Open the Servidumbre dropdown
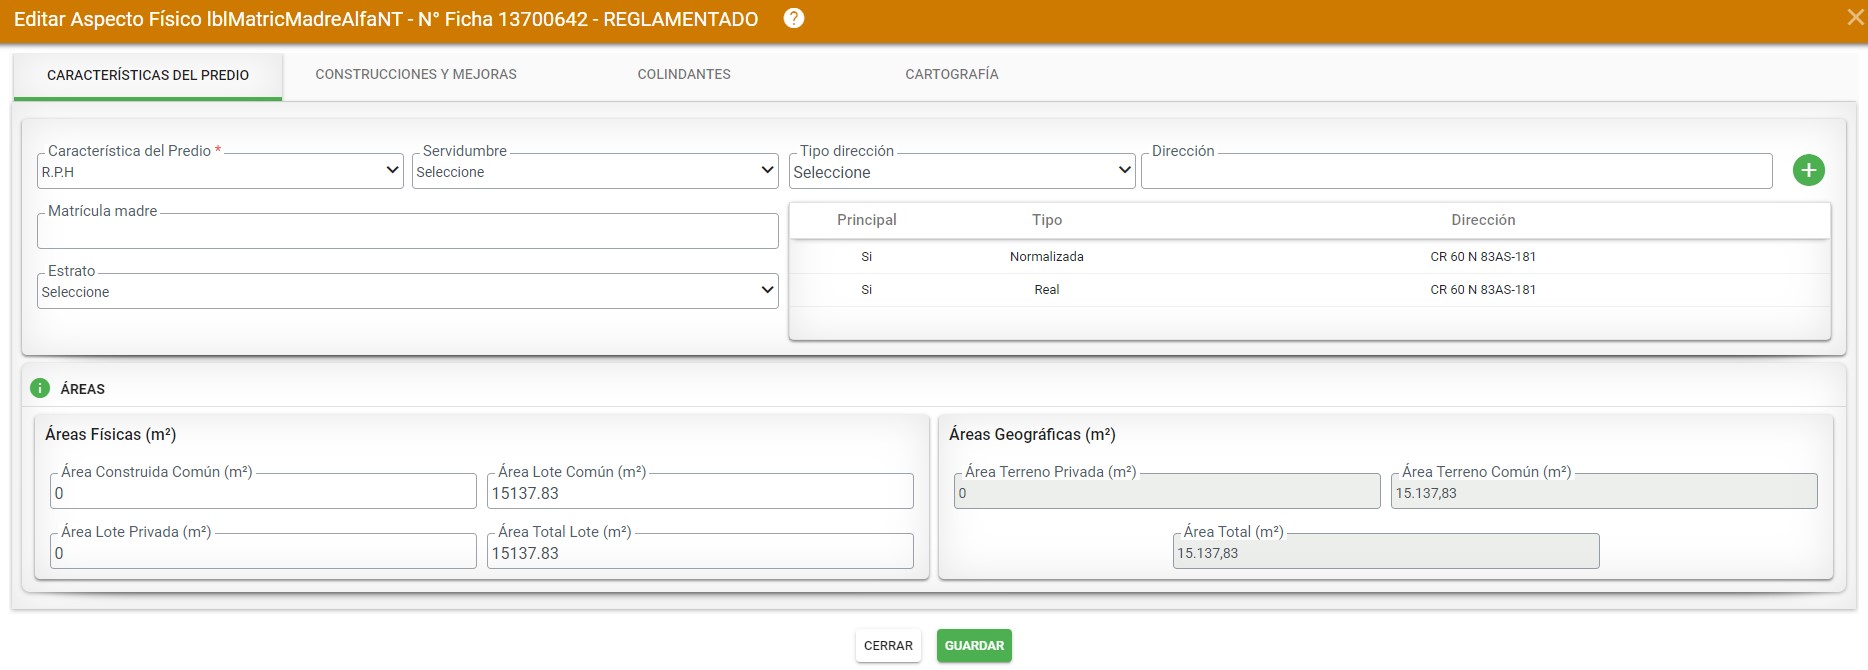Screen dimensions: 1868x670 point(595,171)
